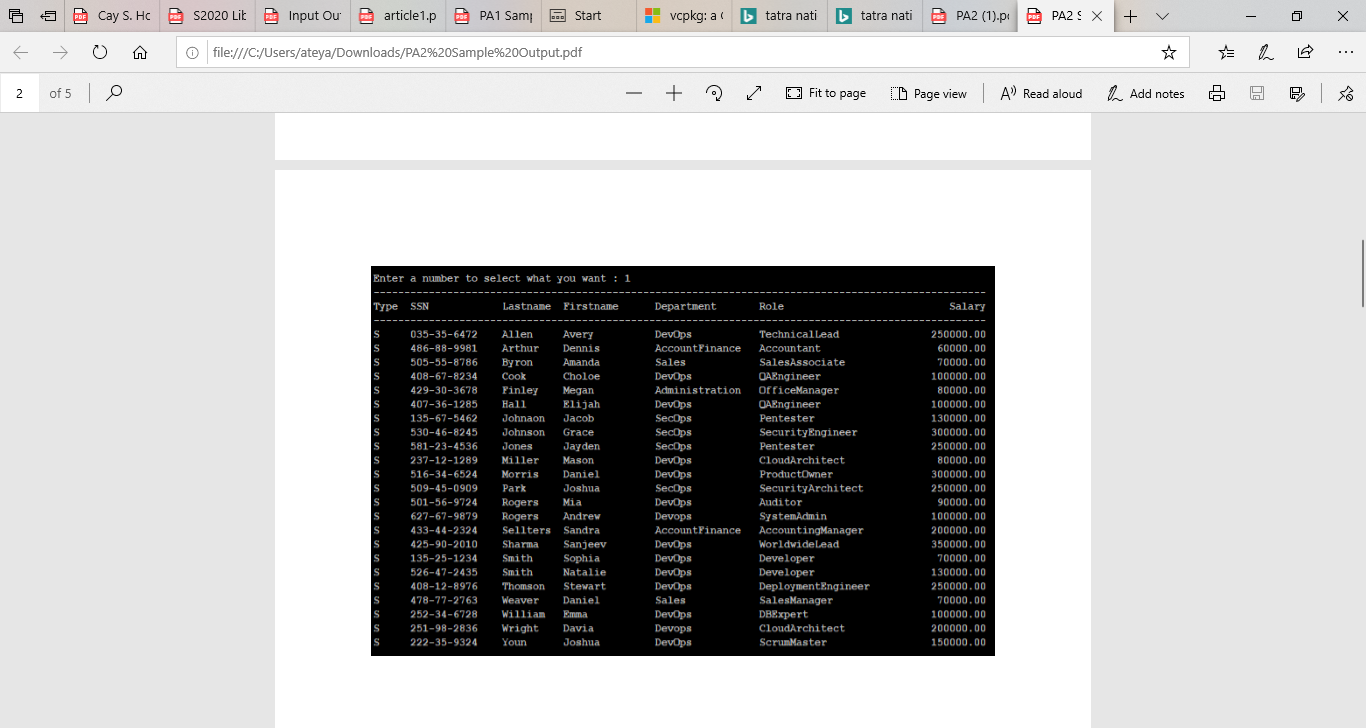Zoom out of the PDF

pos(634,92)
